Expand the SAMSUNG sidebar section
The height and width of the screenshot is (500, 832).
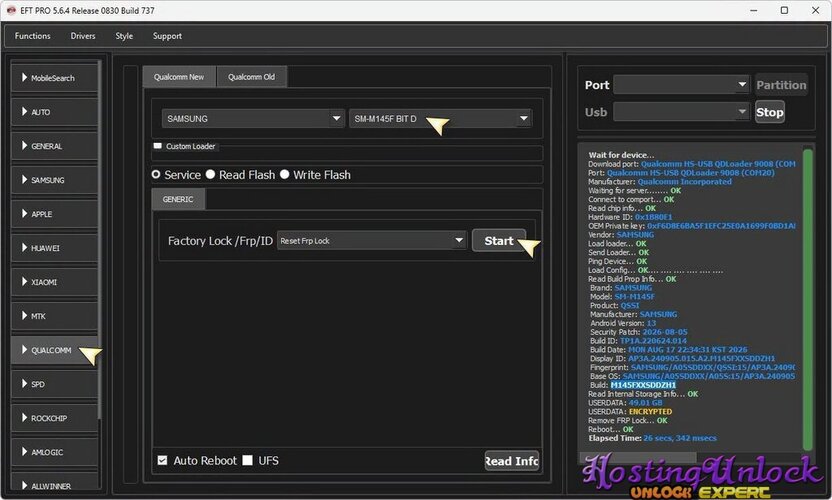(54, 180)
